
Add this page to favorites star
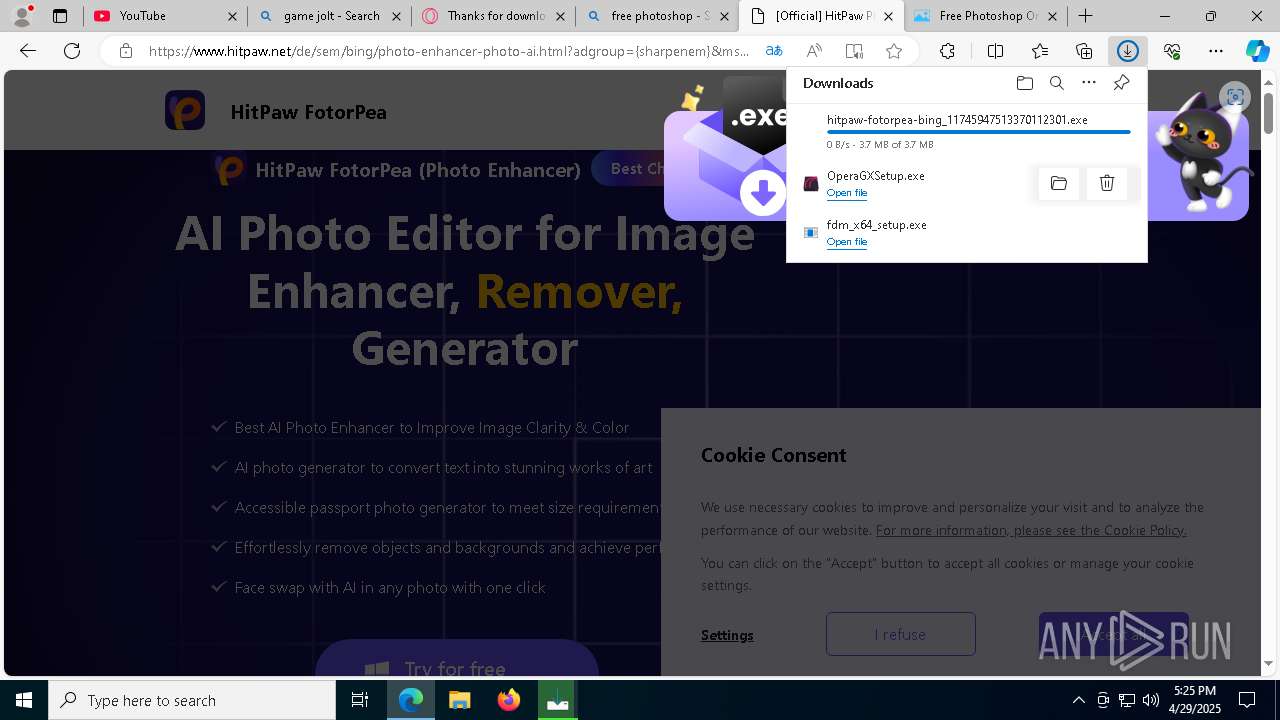click(x=894, y=51)
